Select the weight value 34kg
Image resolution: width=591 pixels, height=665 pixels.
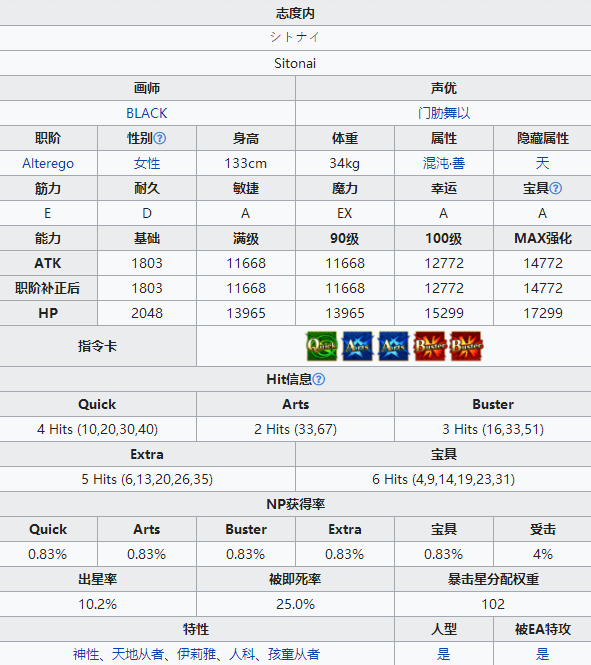tap(345, 163)
